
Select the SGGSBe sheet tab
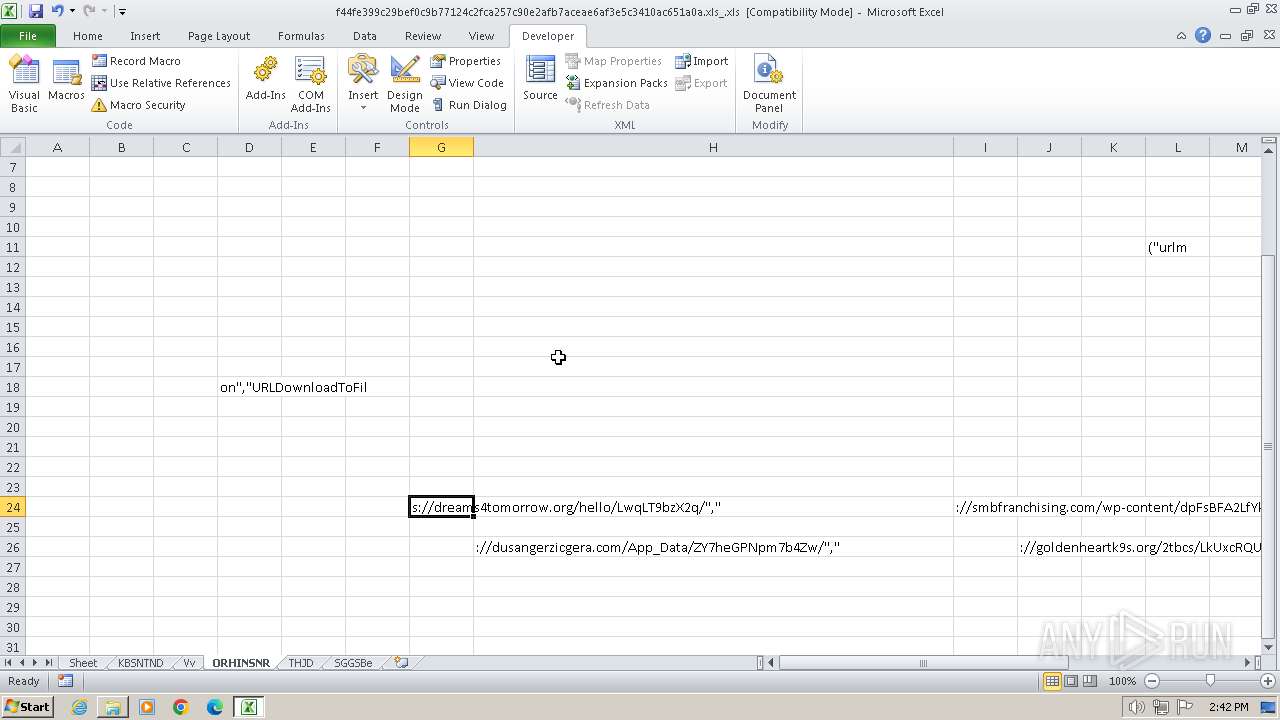[x=353, y=663]
